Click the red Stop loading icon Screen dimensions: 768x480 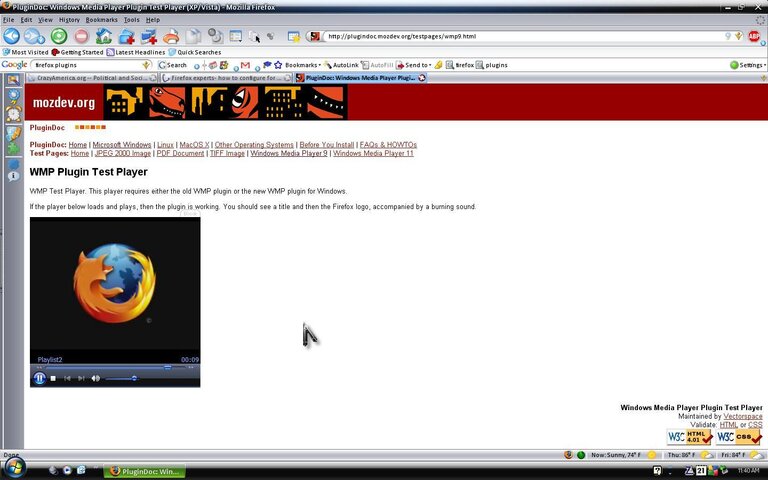tap(81, 36)
